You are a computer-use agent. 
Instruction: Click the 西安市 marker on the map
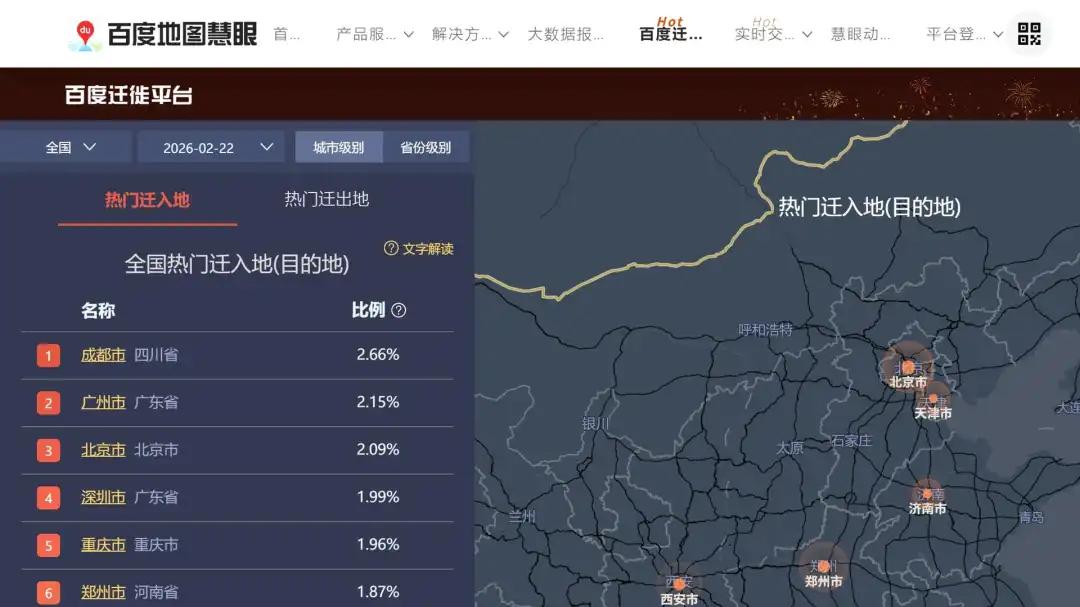click(680, 583)
